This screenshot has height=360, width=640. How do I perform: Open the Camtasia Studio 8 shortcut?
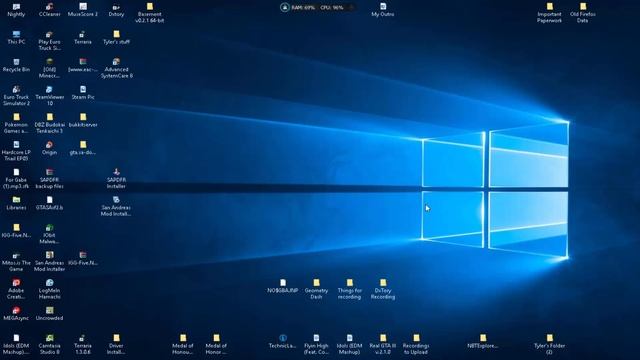click(x=49, y=344)
